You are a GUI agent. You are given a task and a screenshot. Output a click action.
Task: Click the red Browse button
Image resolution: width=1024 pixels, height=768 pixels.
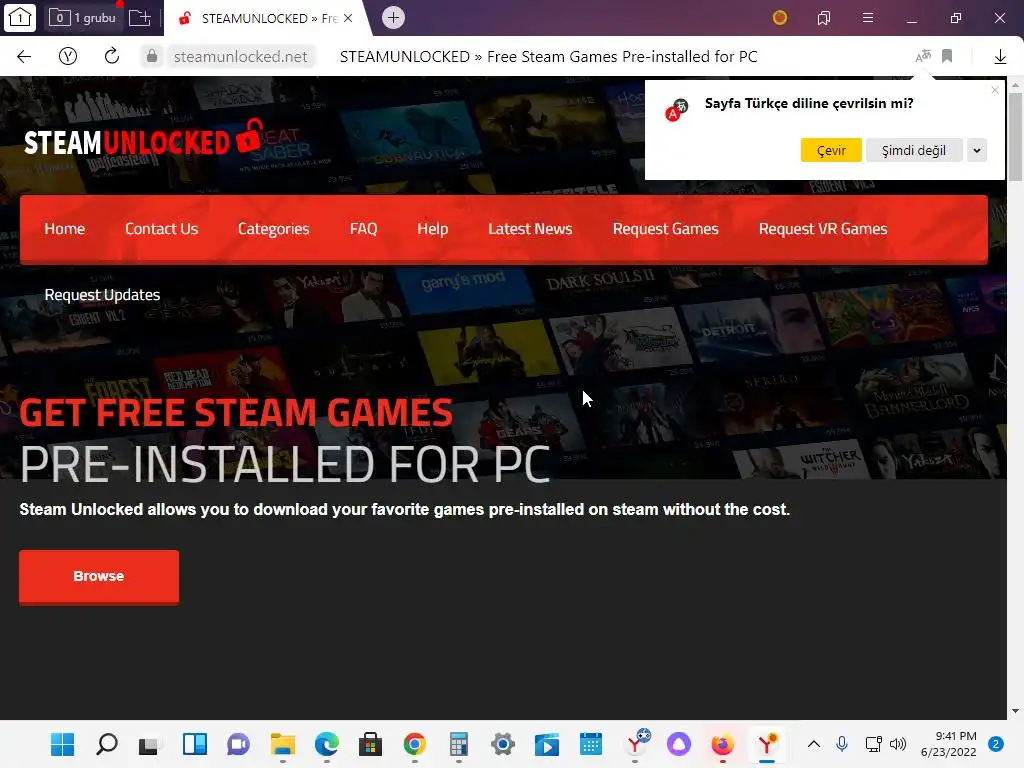99,577
